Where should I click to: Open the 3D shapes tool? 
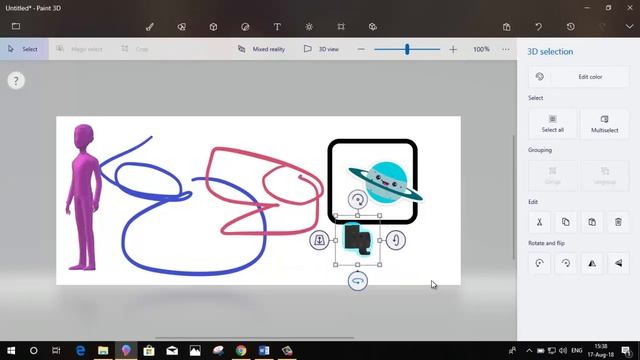coord(213,27)
